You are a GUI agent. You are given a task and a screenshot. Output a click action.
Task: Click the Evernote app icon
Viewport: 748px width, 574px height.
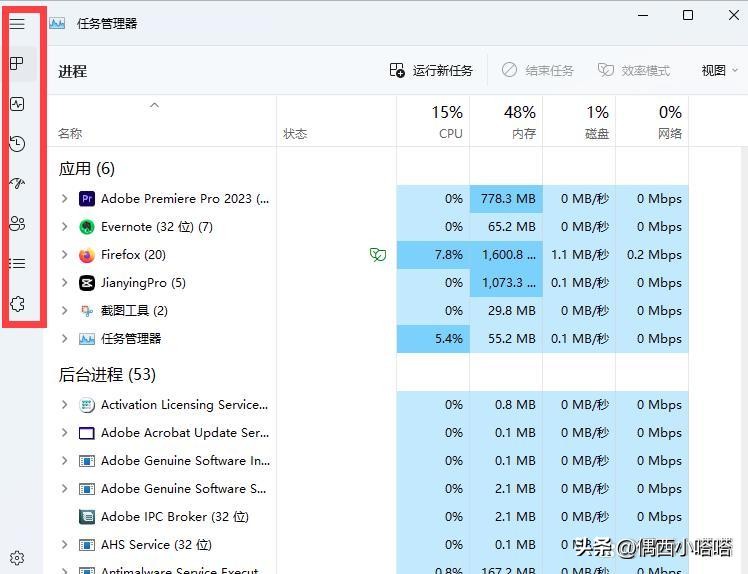(87, 227)
